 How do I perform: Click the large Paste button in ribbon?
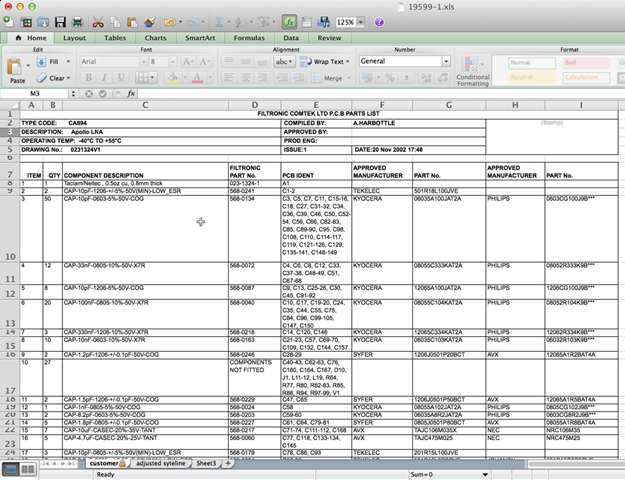pos(15,70)
